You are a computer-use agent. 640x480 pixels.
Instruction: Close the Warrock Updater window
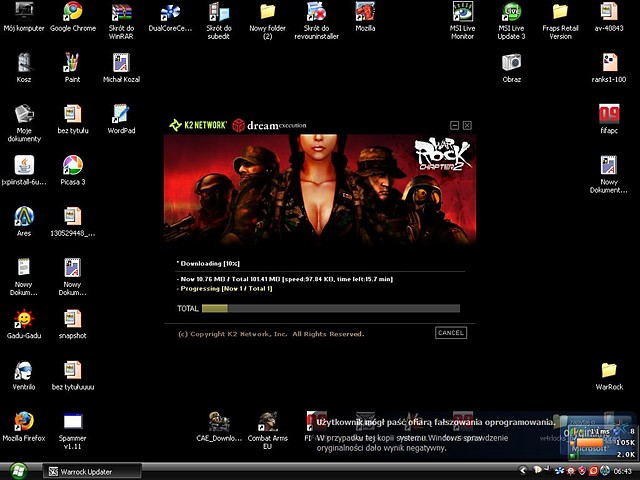[x=467, y=125]
